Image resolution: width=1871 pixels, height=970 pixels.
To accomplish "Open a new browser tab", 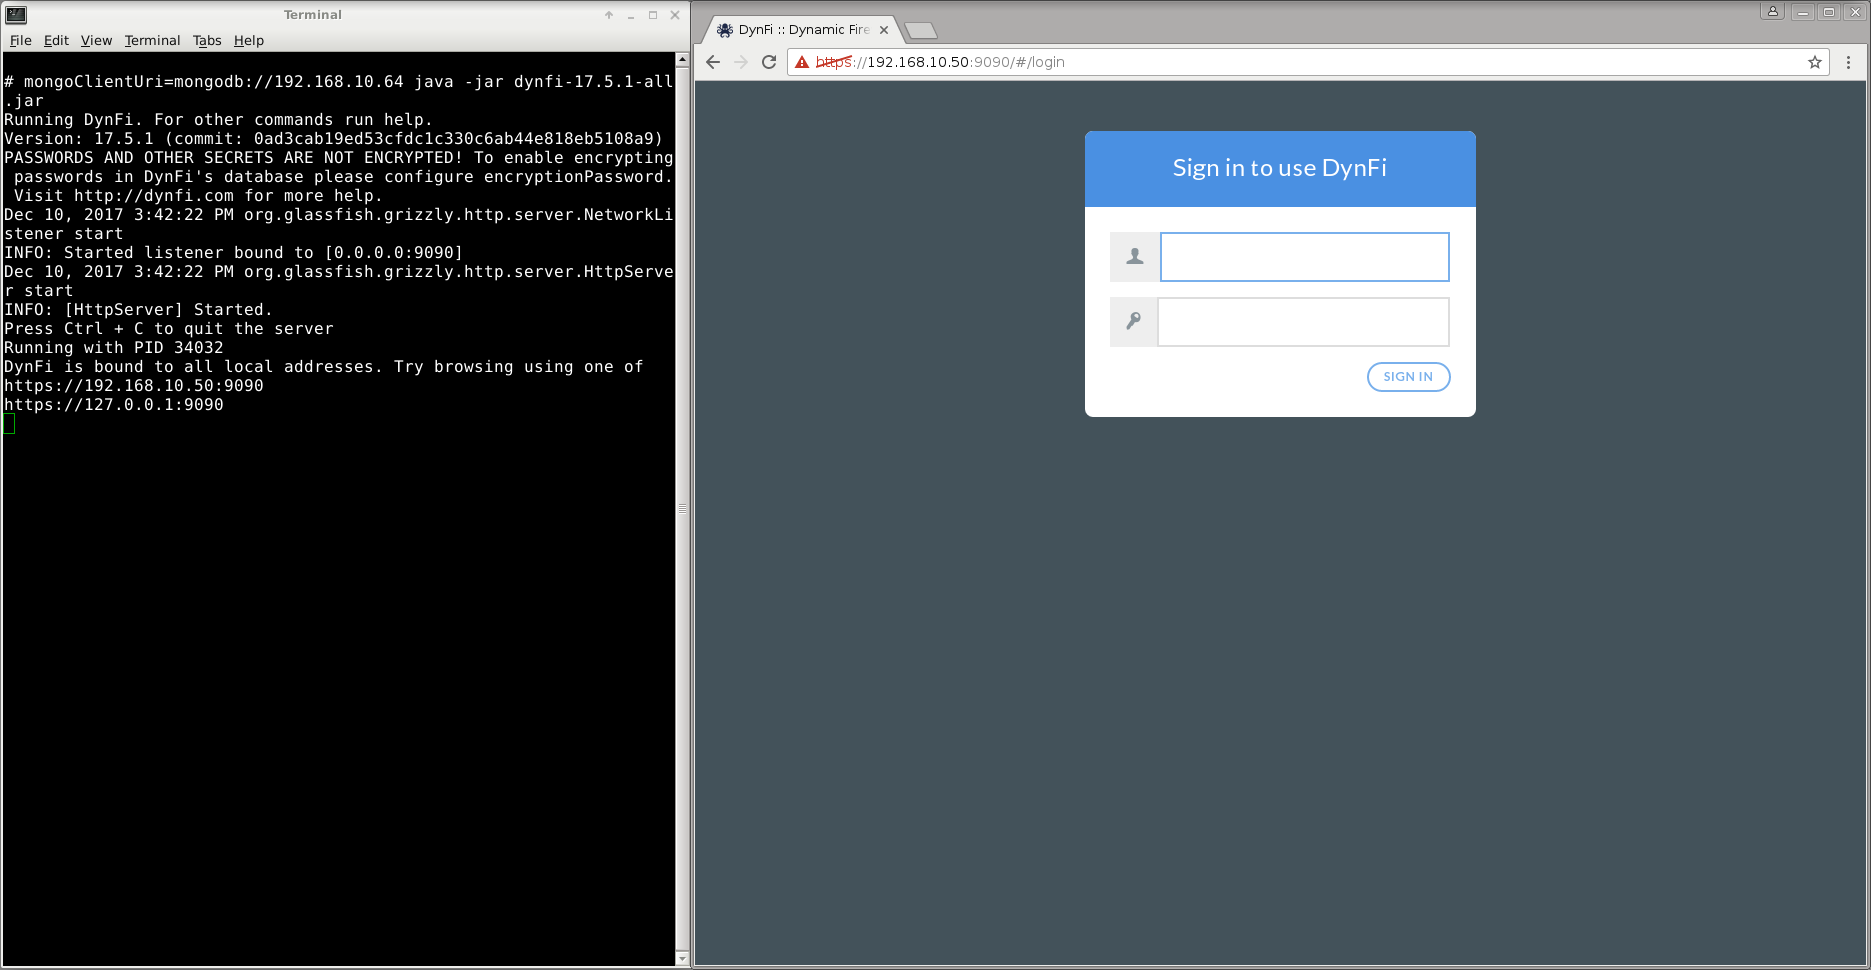I will (921, 30).
